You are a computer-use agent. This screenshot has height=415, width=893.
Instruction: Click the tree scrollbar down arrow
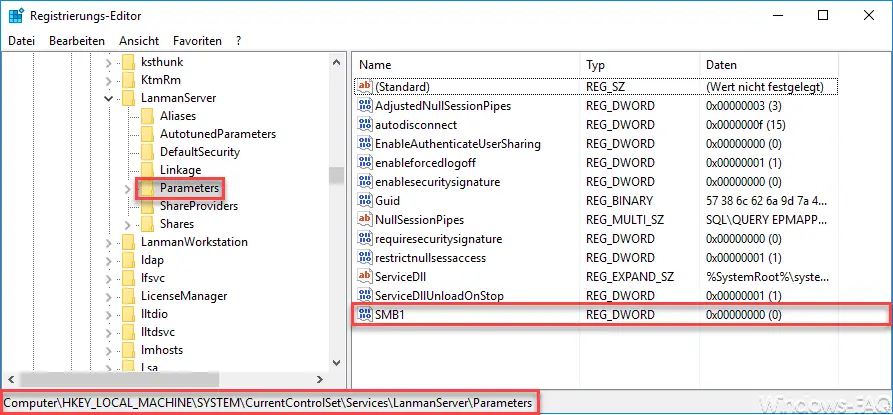coord(336,362)
